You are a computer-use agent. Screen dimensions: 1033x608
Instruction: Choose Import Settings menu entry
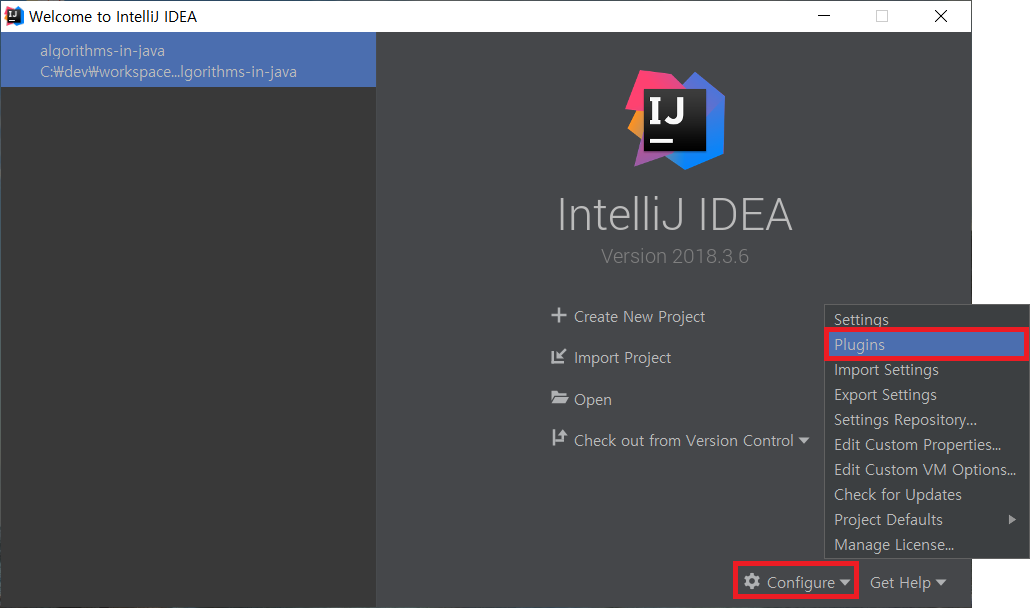(x=926, y=370)
